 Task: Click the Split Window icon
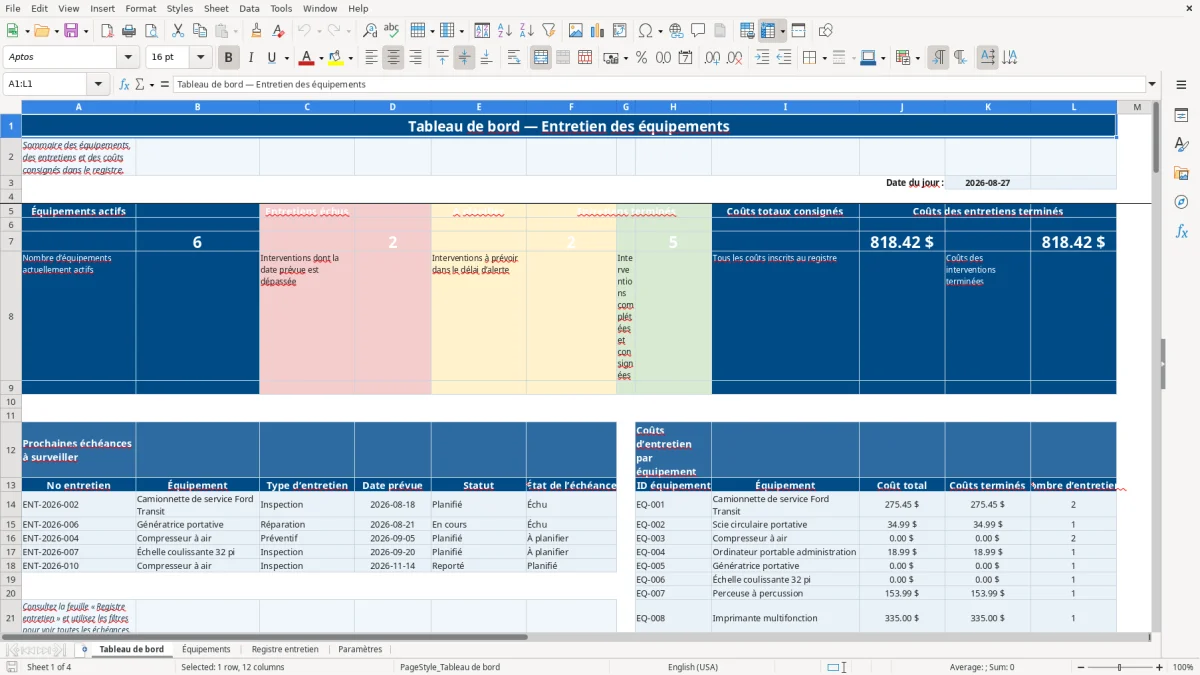tap(798, 31)
